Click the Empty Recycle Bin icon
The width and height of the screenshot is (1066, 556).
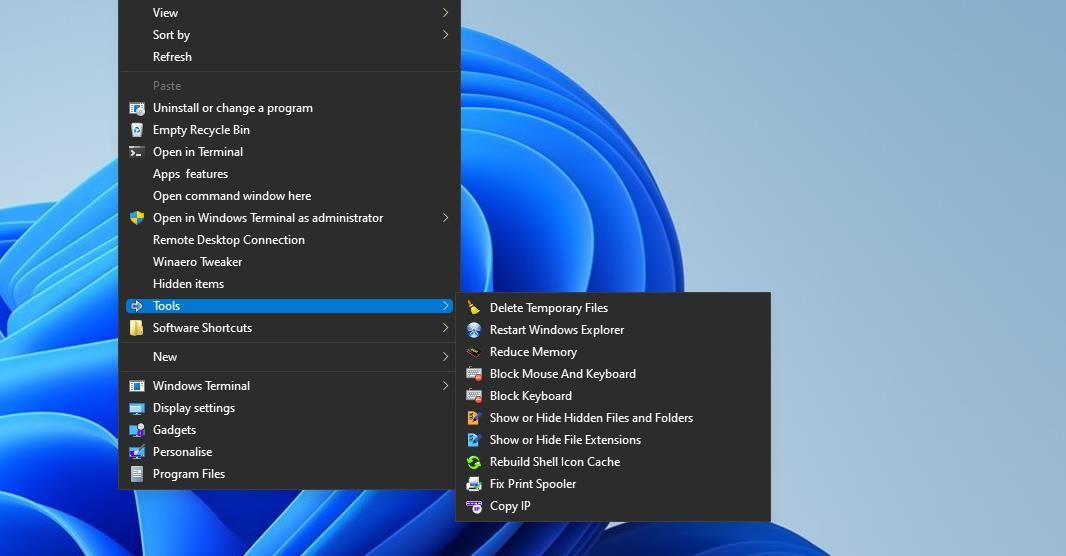[x=137, y=130]
